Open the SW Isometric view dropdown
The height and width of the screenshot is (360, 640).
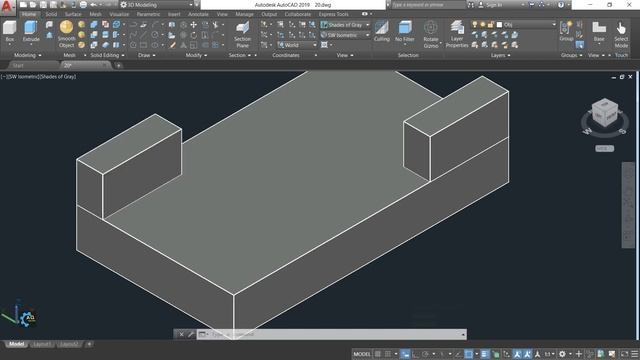pos(345,35)
